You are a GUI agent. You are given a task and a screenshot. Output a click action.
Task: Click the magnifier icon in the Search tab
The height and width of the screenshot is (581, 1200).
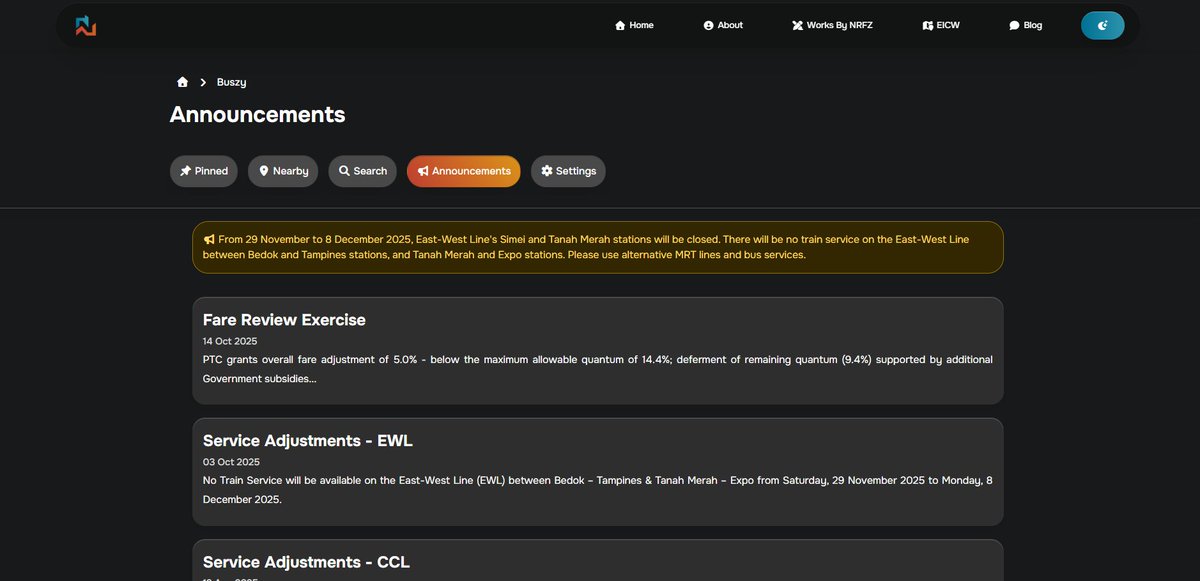[344, 171]
